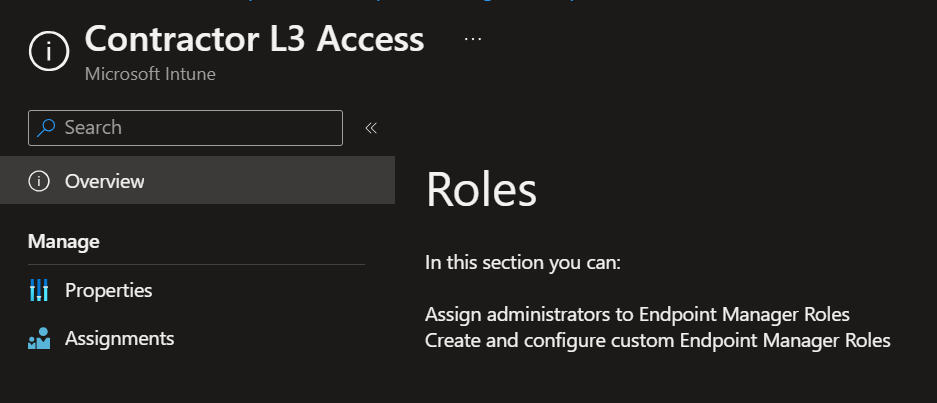Click the Overview circle-i icon

pyautogui.click(x=39, y=181)
